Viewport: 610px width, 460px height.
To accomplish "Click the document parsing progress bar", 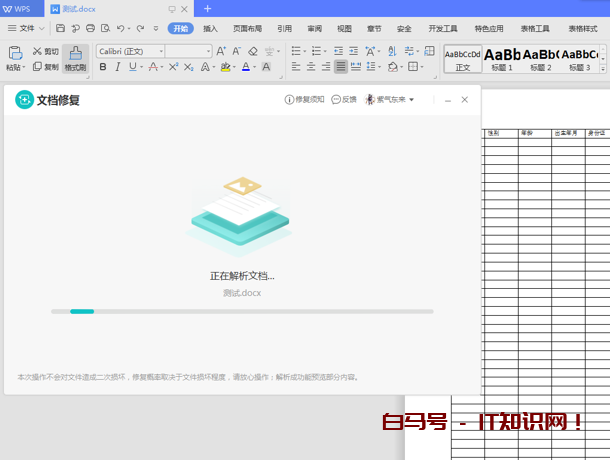I will point(242,311).
